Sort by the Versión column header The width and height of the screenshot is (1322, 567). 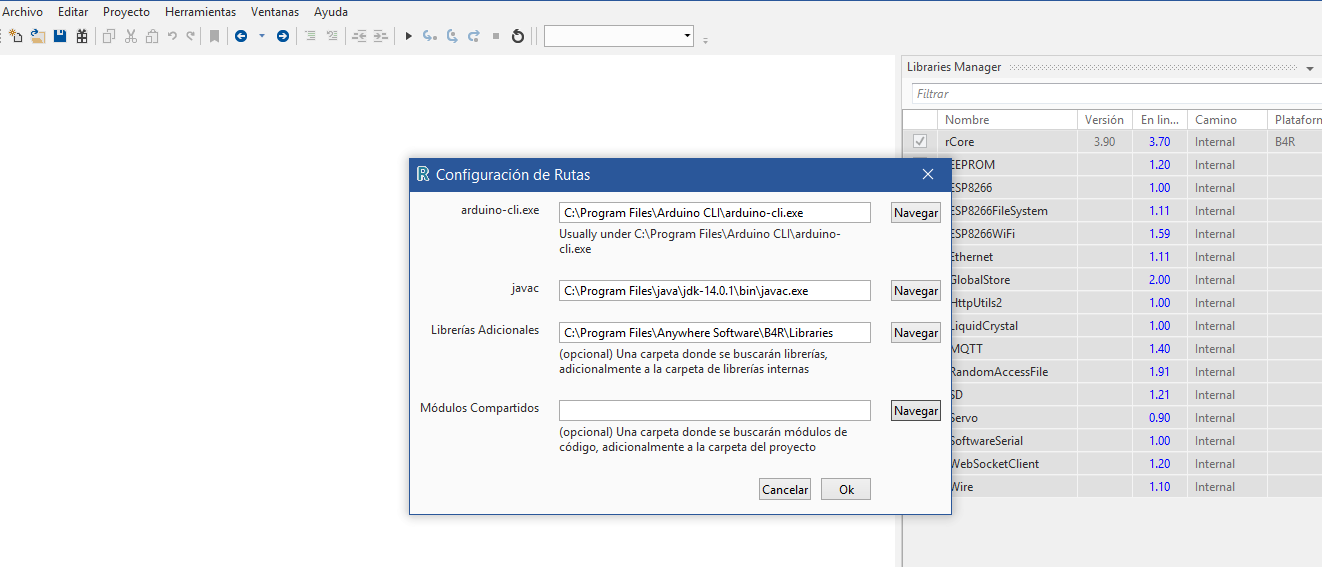[1104, 120]
